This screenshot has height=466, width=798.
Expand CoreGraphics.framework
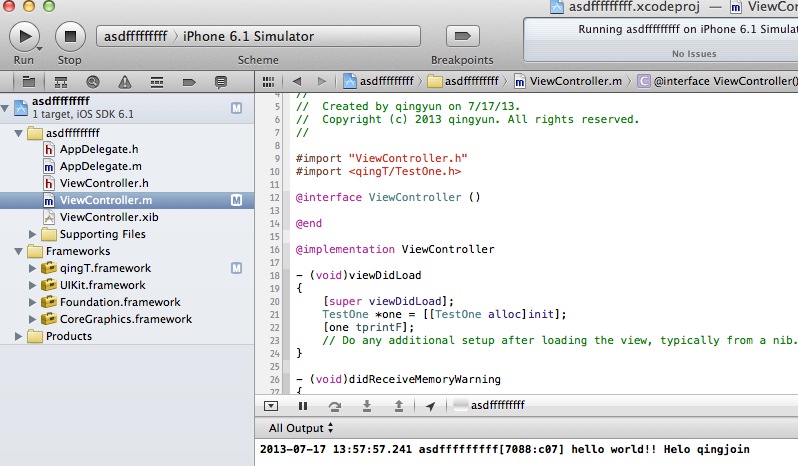tap(32, 319)
